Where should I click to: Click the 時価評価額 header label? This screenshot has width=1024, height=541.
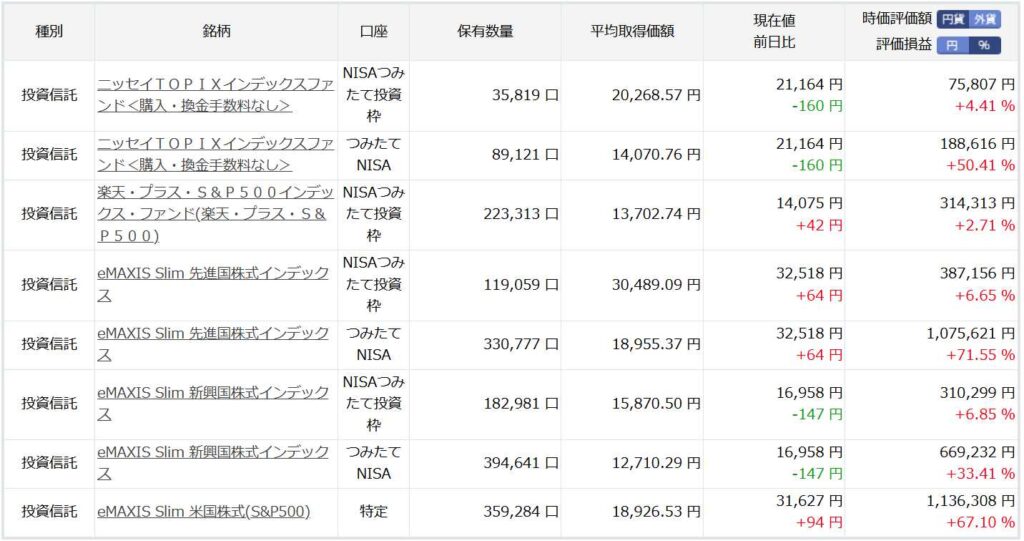[x=896, y=19]
